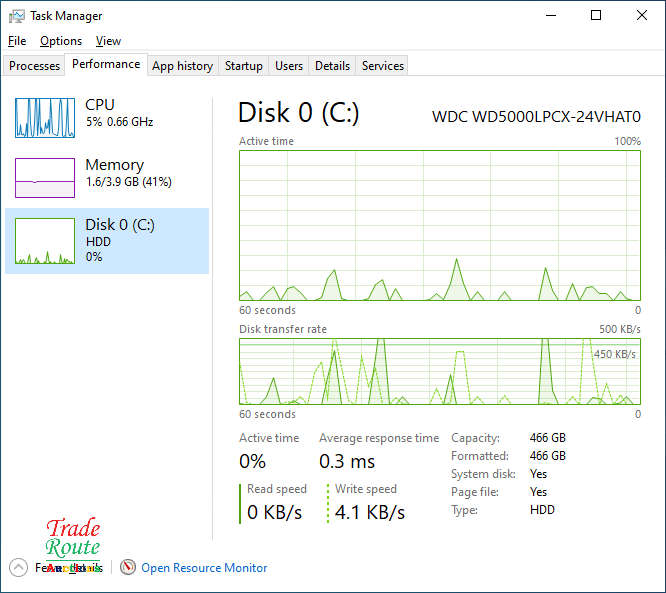
Task: Open the Users tab
Action: tap(289, 66)
